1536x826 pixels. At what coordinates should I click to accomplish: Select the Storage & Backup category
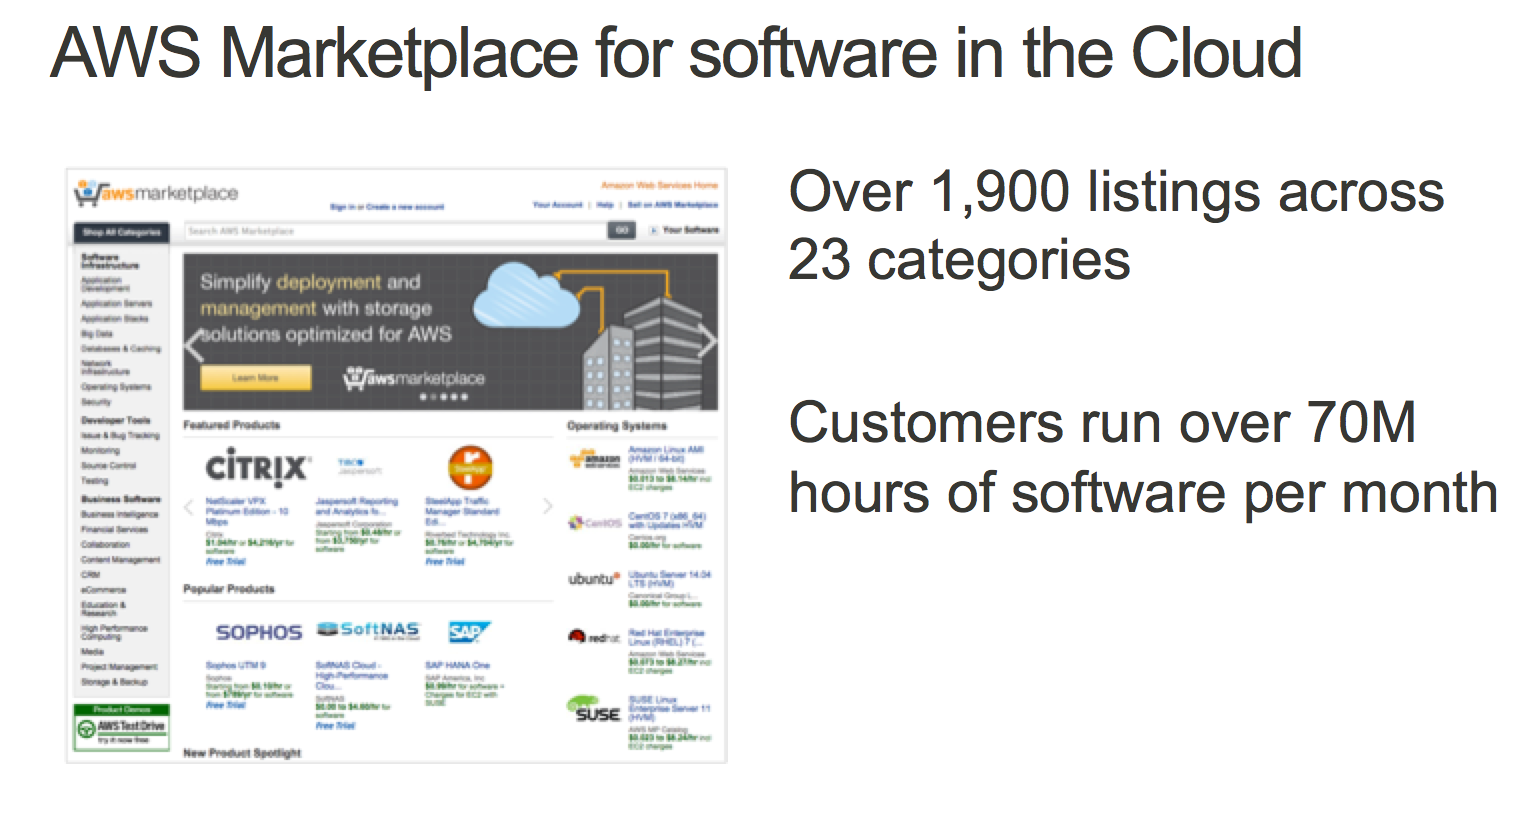click(114, 681)
